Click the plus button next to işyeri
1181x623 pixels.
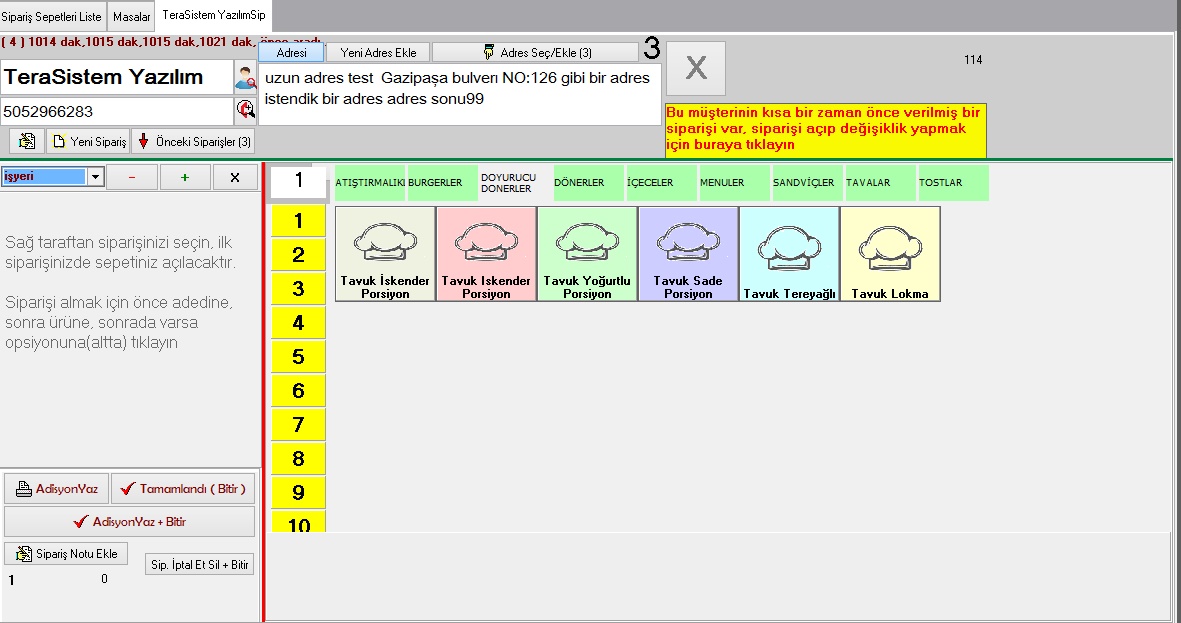pyautogui.click(x=185, y=177)
